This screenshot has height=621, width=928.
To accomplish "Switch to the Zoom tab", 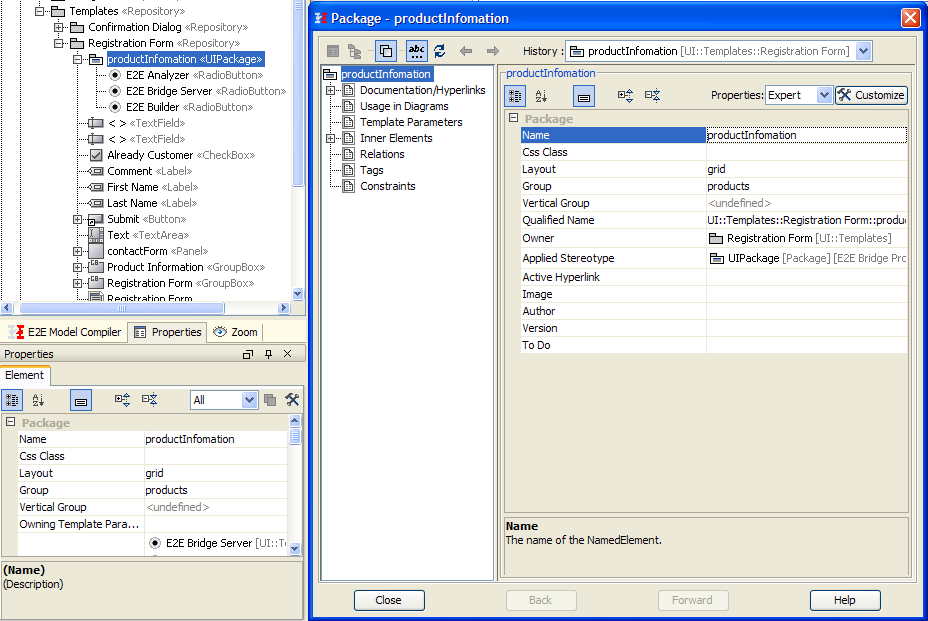I will click(x=236, y=332).
